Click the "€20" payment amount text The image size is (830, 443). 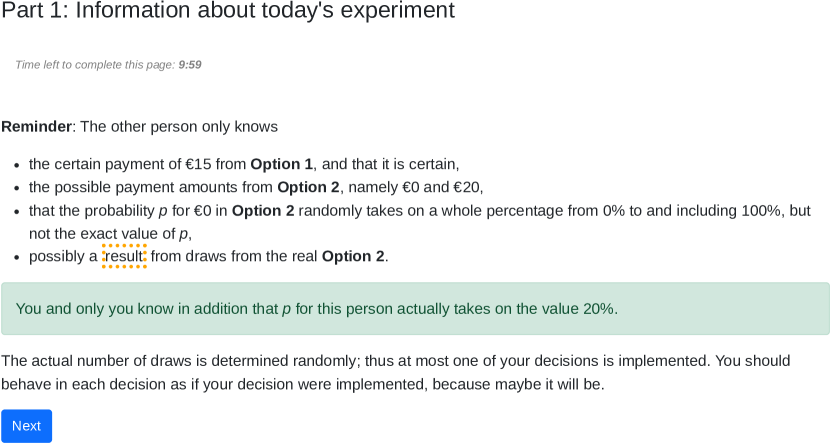coord(467,187)
